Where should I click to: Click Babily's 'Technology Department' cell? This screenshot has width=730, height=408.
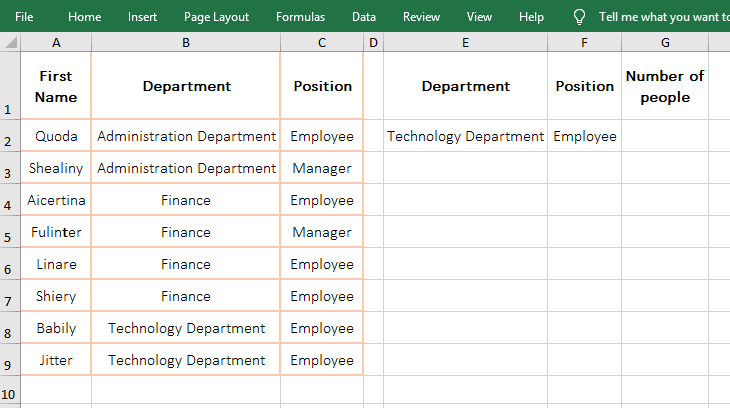tap(186, 328)
